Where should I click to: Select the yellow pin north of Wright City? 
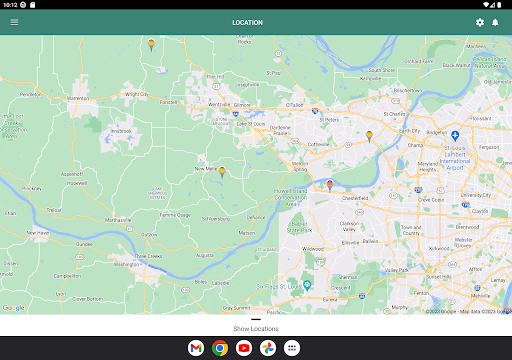click(151, 45)
